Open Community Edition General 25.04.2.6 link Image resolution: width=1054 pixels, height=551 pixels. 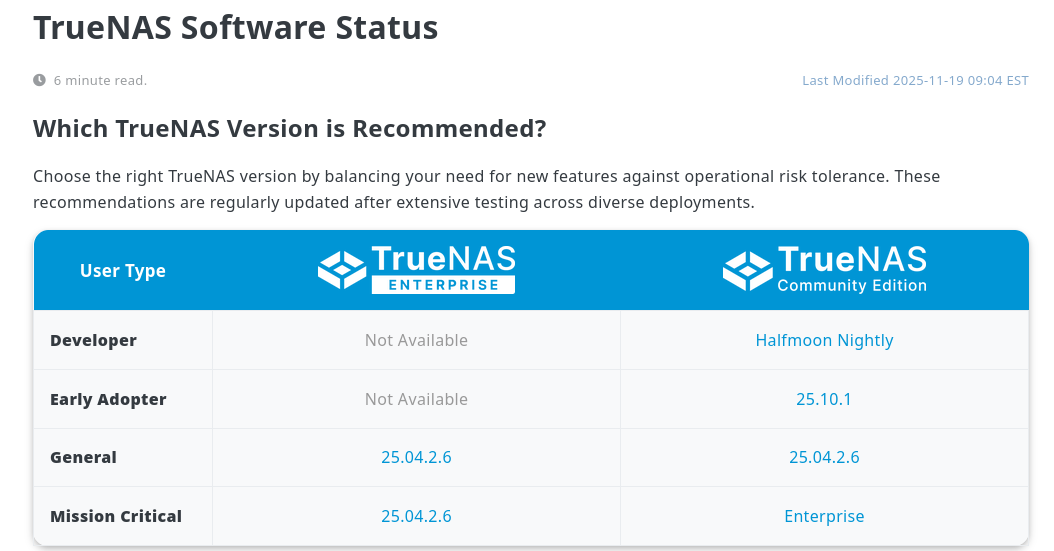[824, 457]
